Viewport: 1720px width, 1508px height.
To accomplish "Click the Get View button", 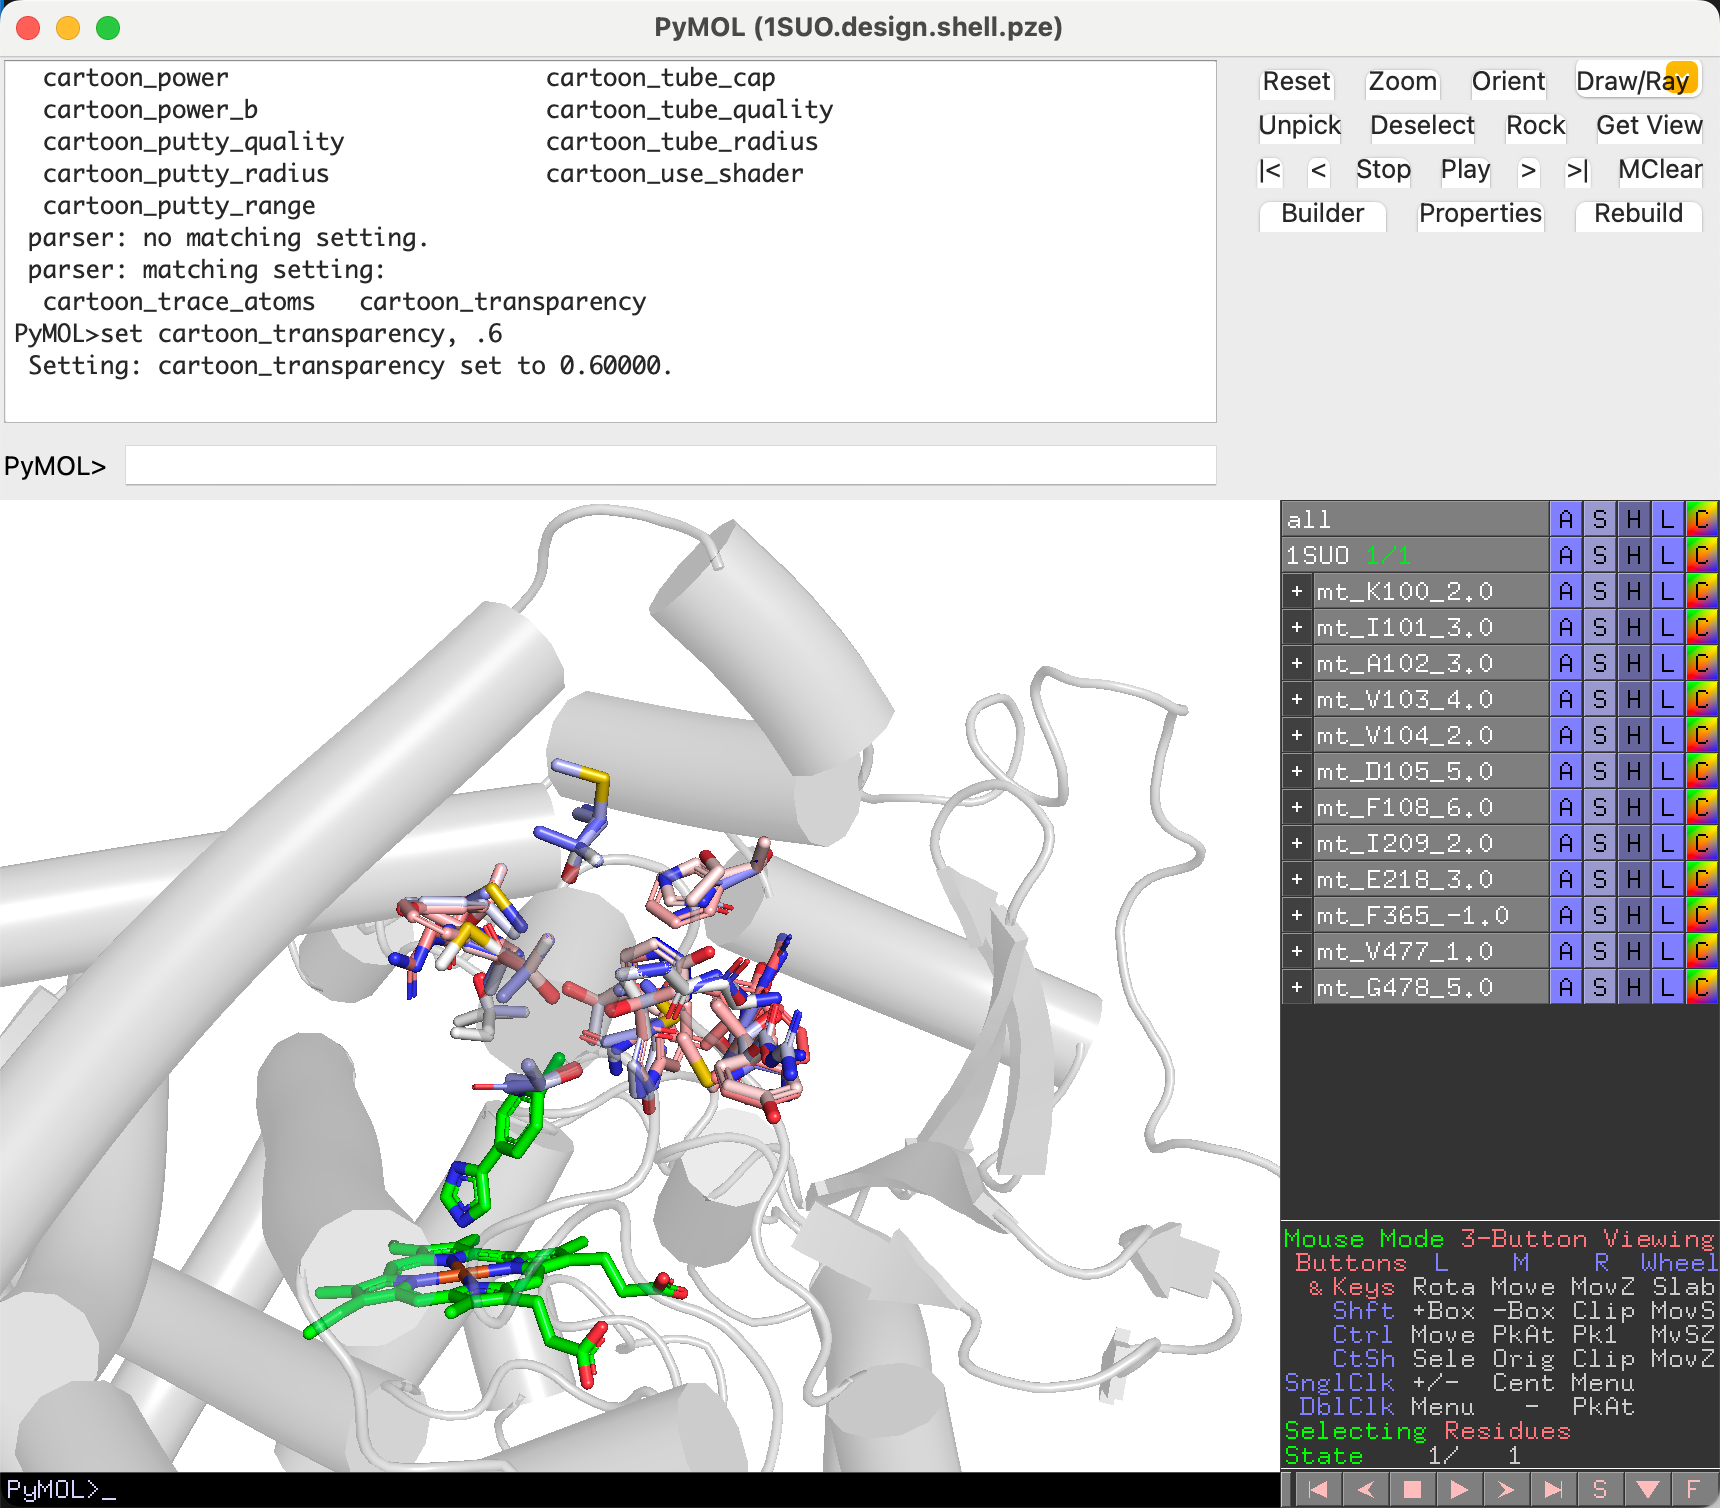I will coord(1649,126).
